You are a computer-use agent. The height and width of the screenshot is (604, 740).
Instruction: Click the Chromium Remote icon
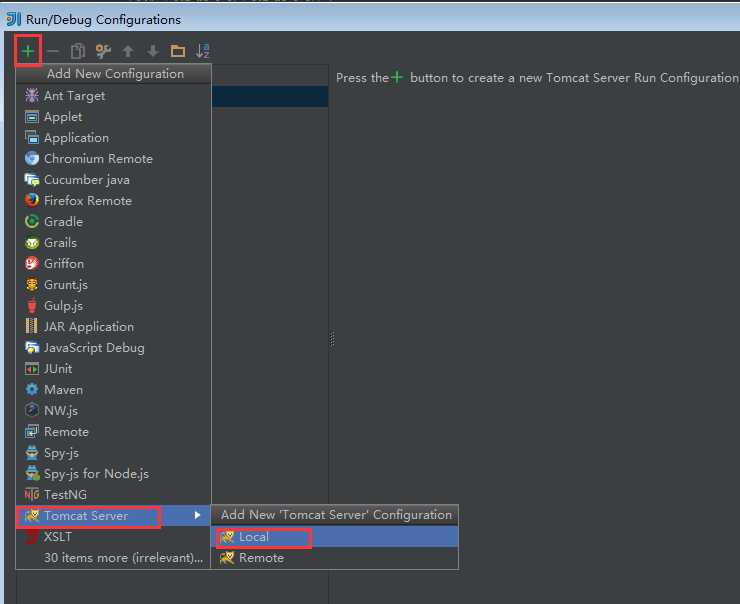point(32,159)
